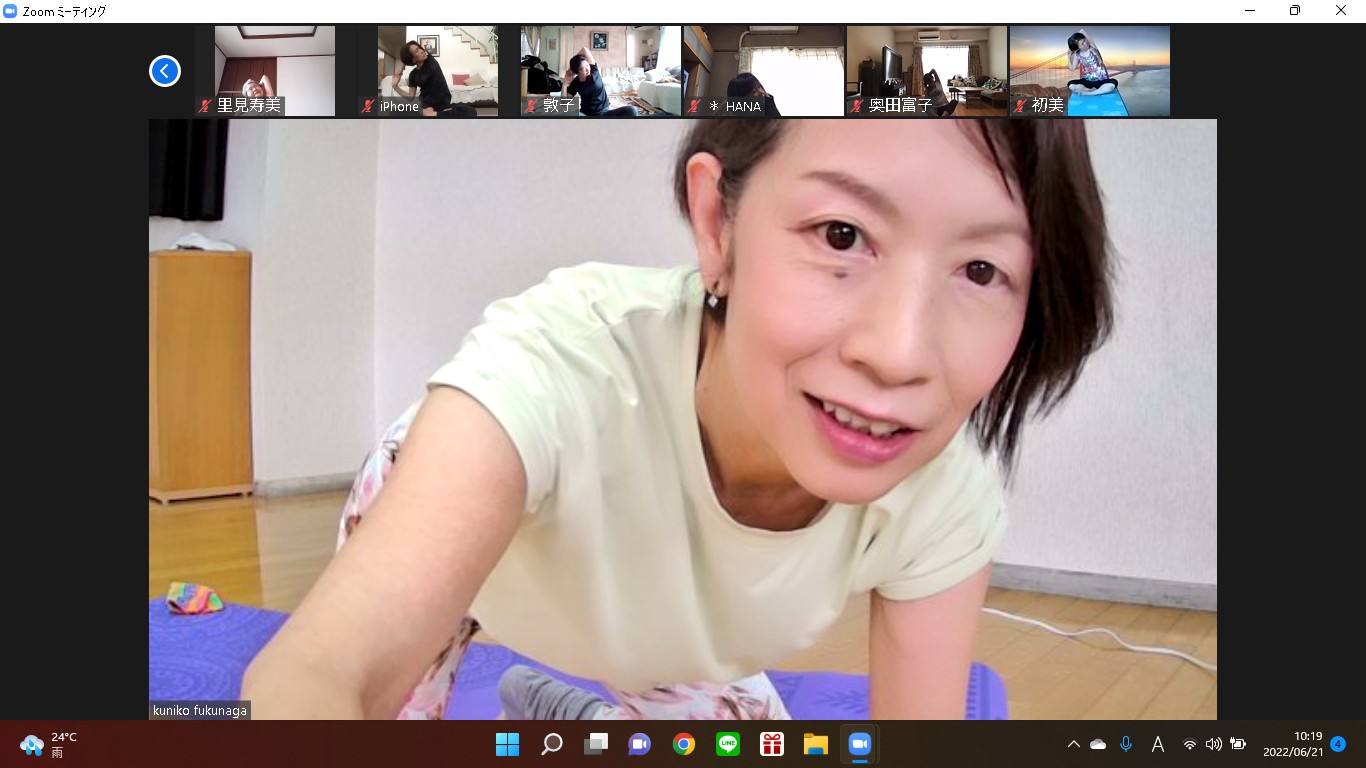Click muted microphone icon next to HANA

[x=694, y=106]
